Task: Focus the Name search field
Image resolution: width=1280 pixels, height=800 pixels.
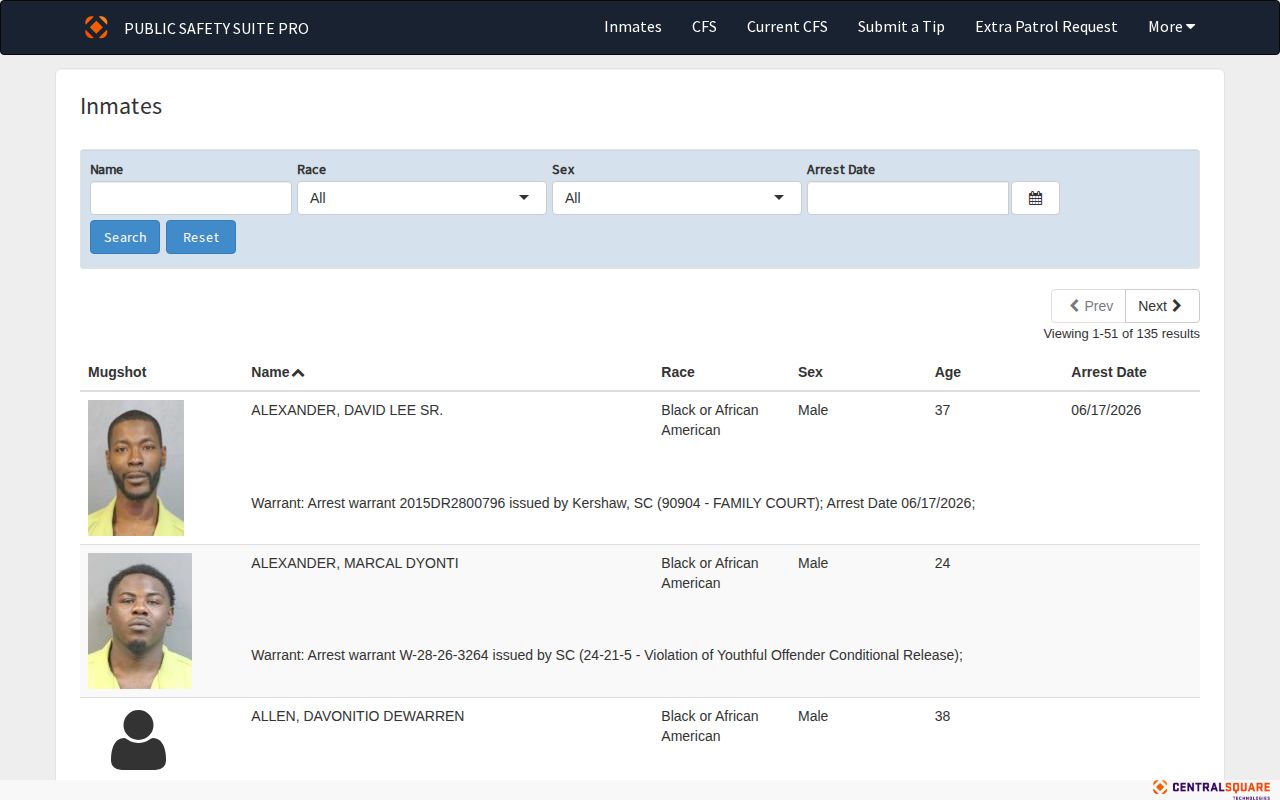Action: click(191, 198)
